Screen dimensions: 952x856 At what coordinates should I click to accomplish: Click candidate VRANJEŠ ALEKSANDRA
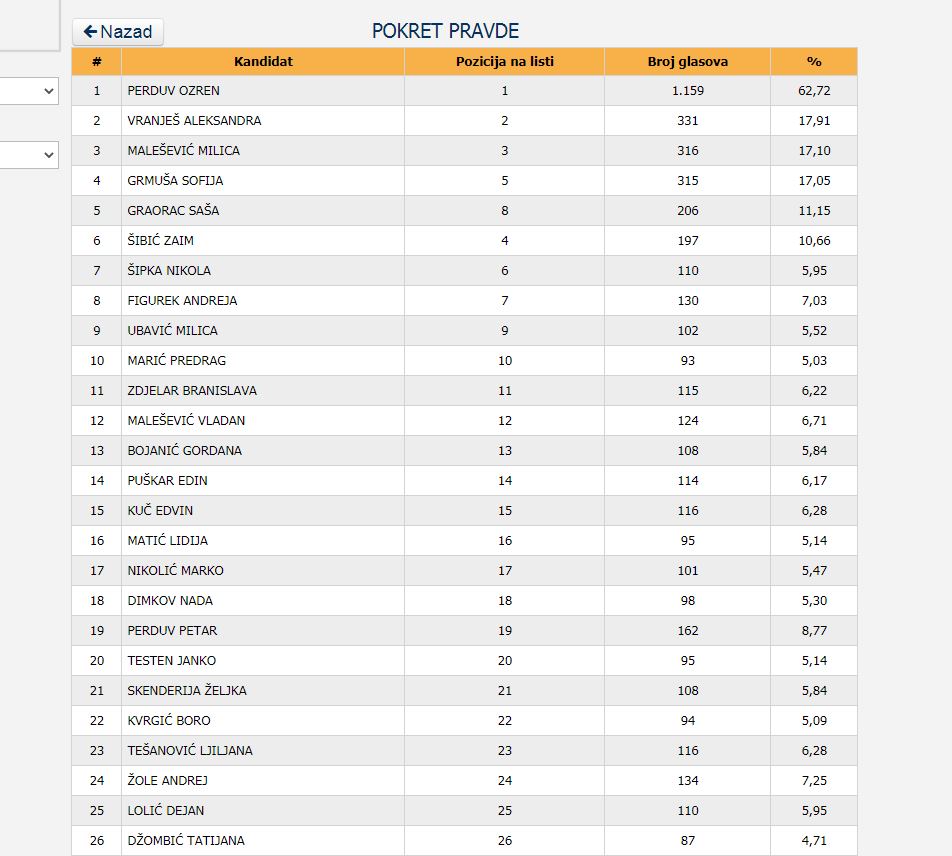click(x=194, y=121)
